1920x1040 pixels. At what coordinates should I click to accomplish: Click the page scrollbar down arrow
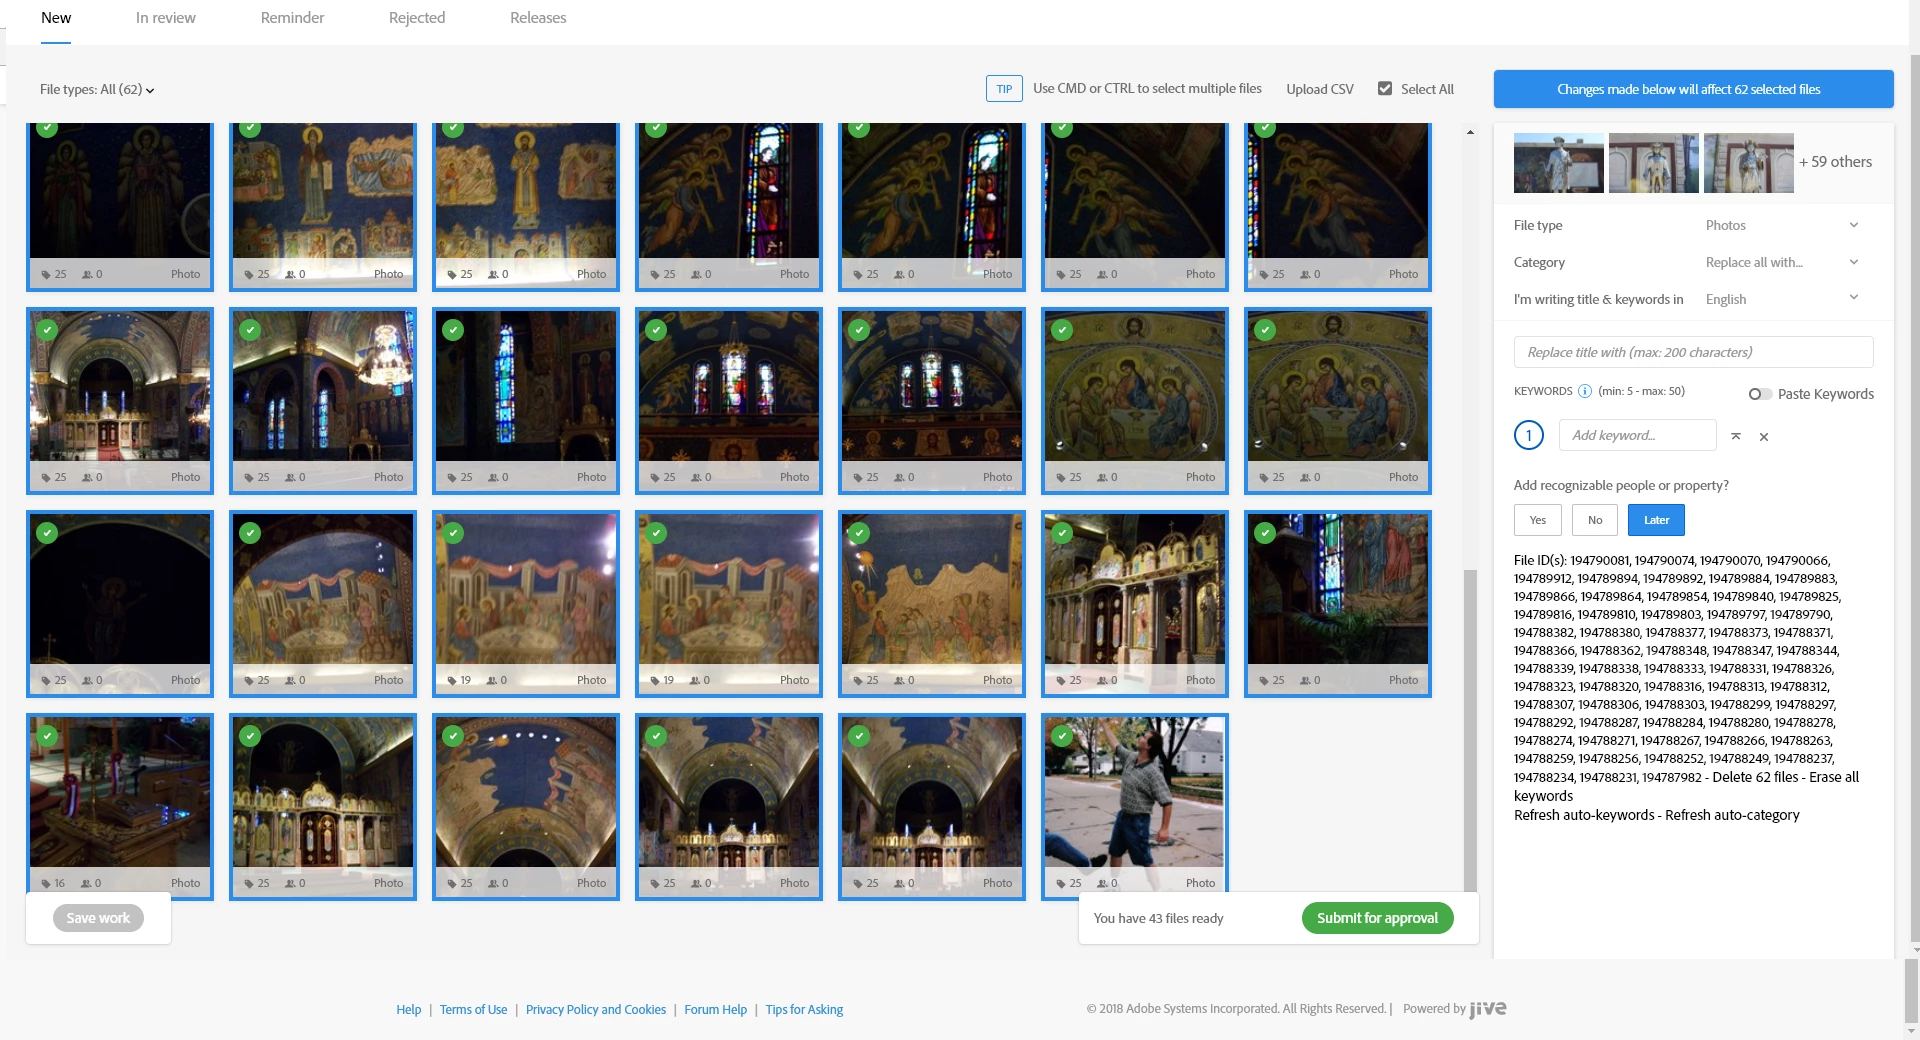pyautogui.click(x=1912, y=1031)
